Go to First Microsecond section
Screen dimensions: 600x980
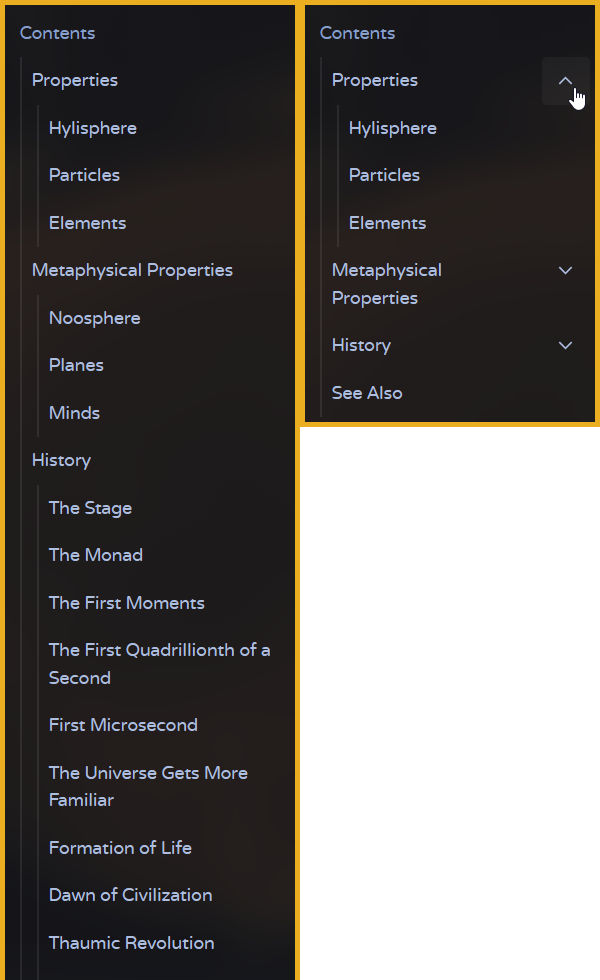[x=123, y=725]
